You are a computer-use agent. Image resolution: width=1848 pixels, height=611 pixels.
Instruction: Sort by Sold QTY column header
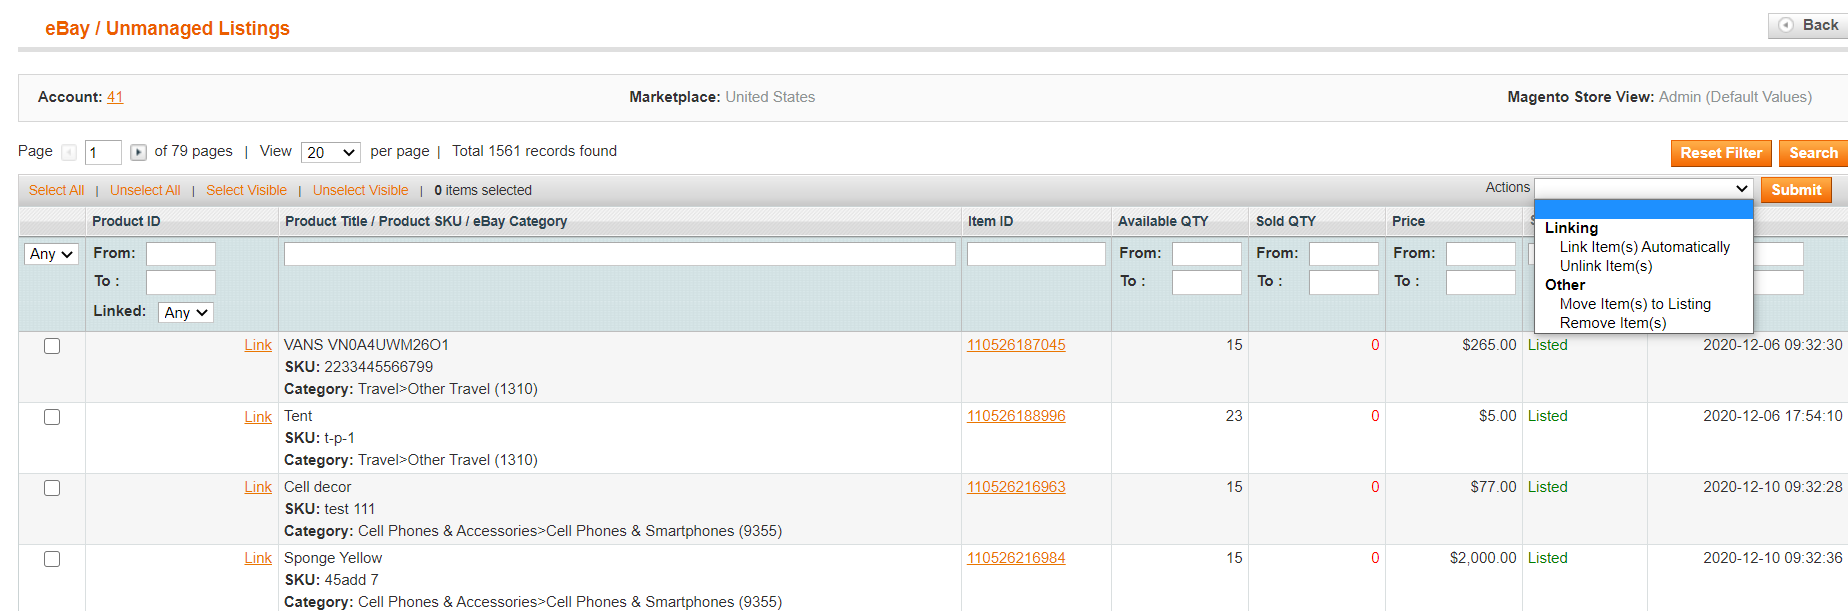point(1286,221)
